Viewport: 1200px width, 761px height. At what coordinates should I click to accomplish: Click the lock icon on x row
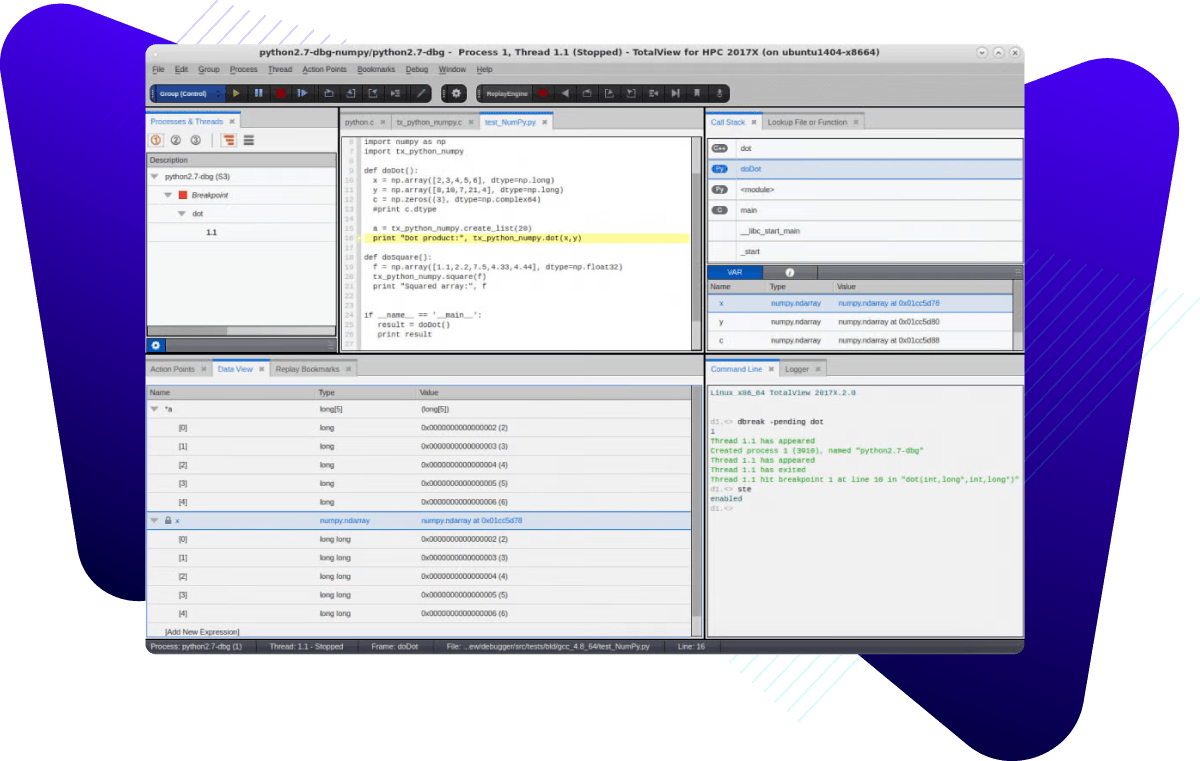pyautogui.click(x=168, y=521)
